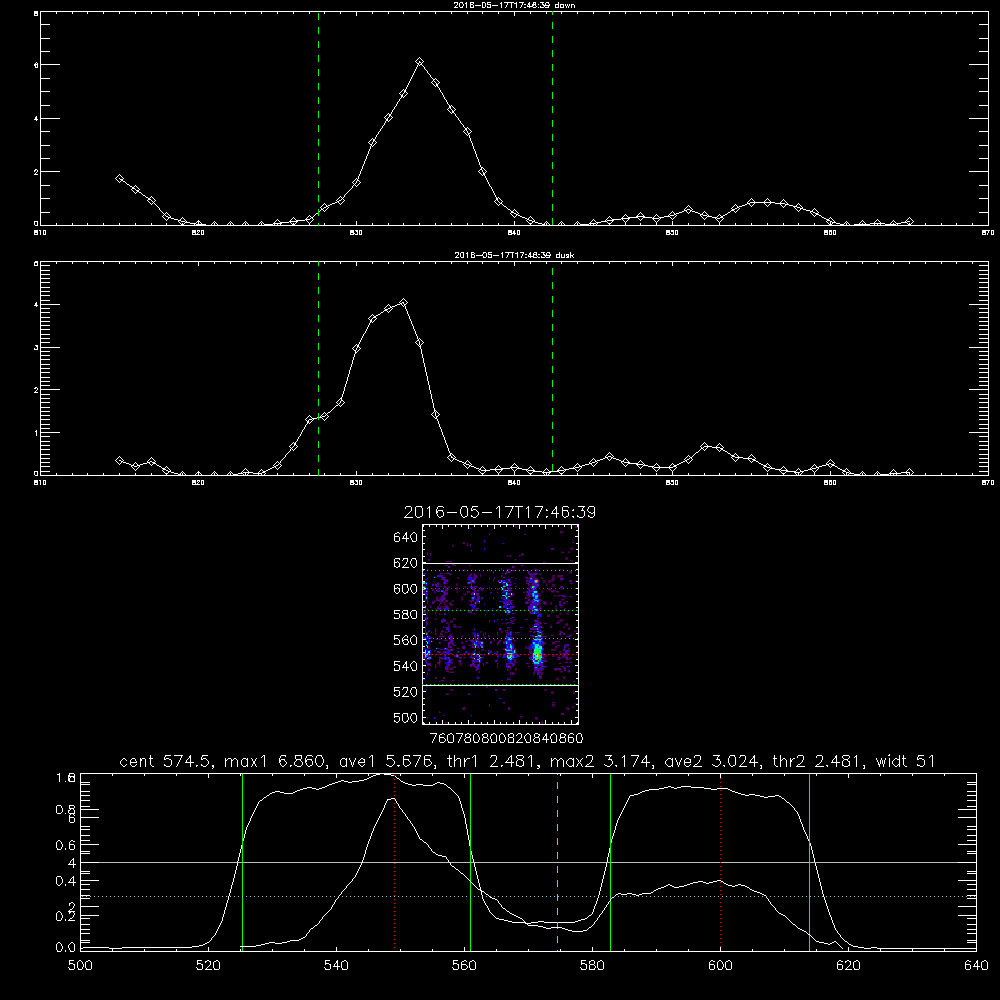Click the brightest emission blob in spectral image
This screenshot has height=1000, width=1000.
tap(537, 652)
